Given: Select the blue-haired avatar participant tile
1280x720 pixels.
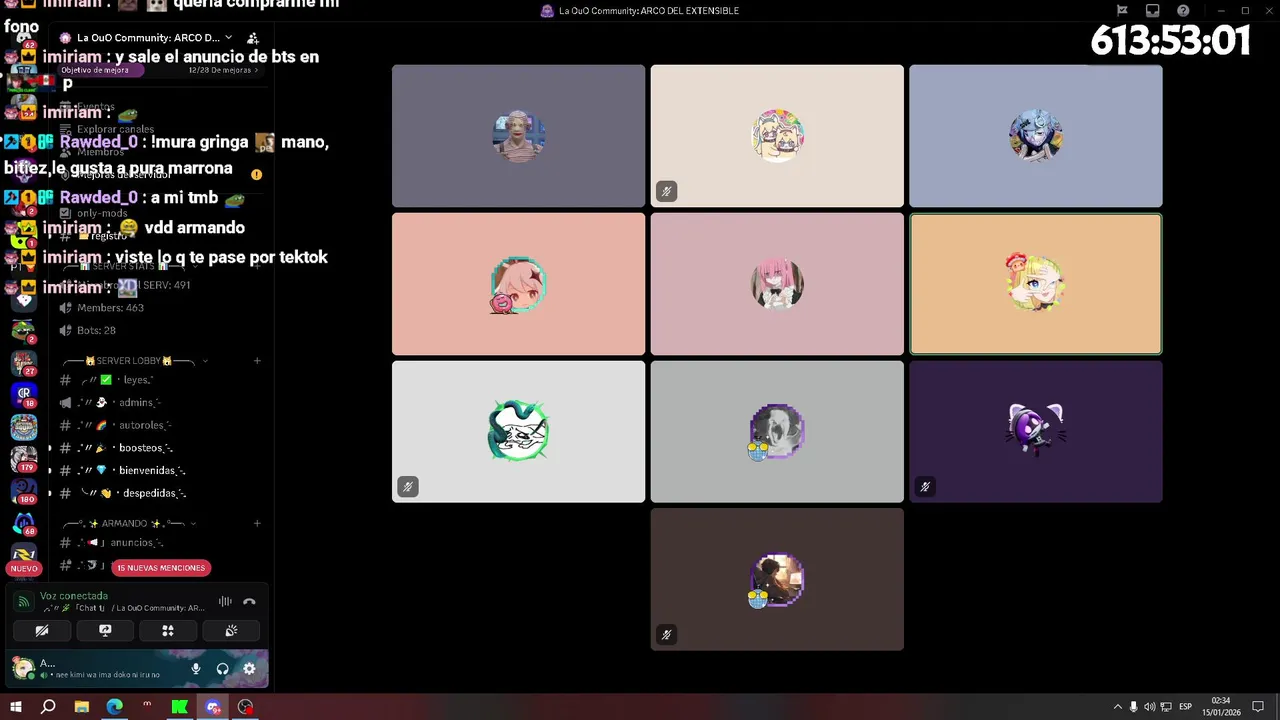Looking at the screenshot, I should point(1036,136).
